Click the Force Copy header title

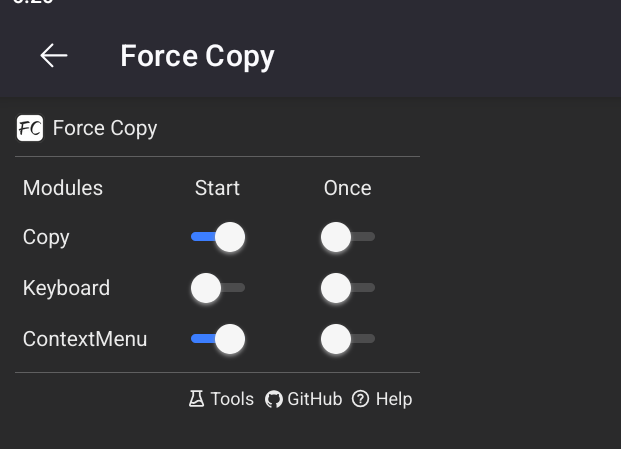coord(197,56)
